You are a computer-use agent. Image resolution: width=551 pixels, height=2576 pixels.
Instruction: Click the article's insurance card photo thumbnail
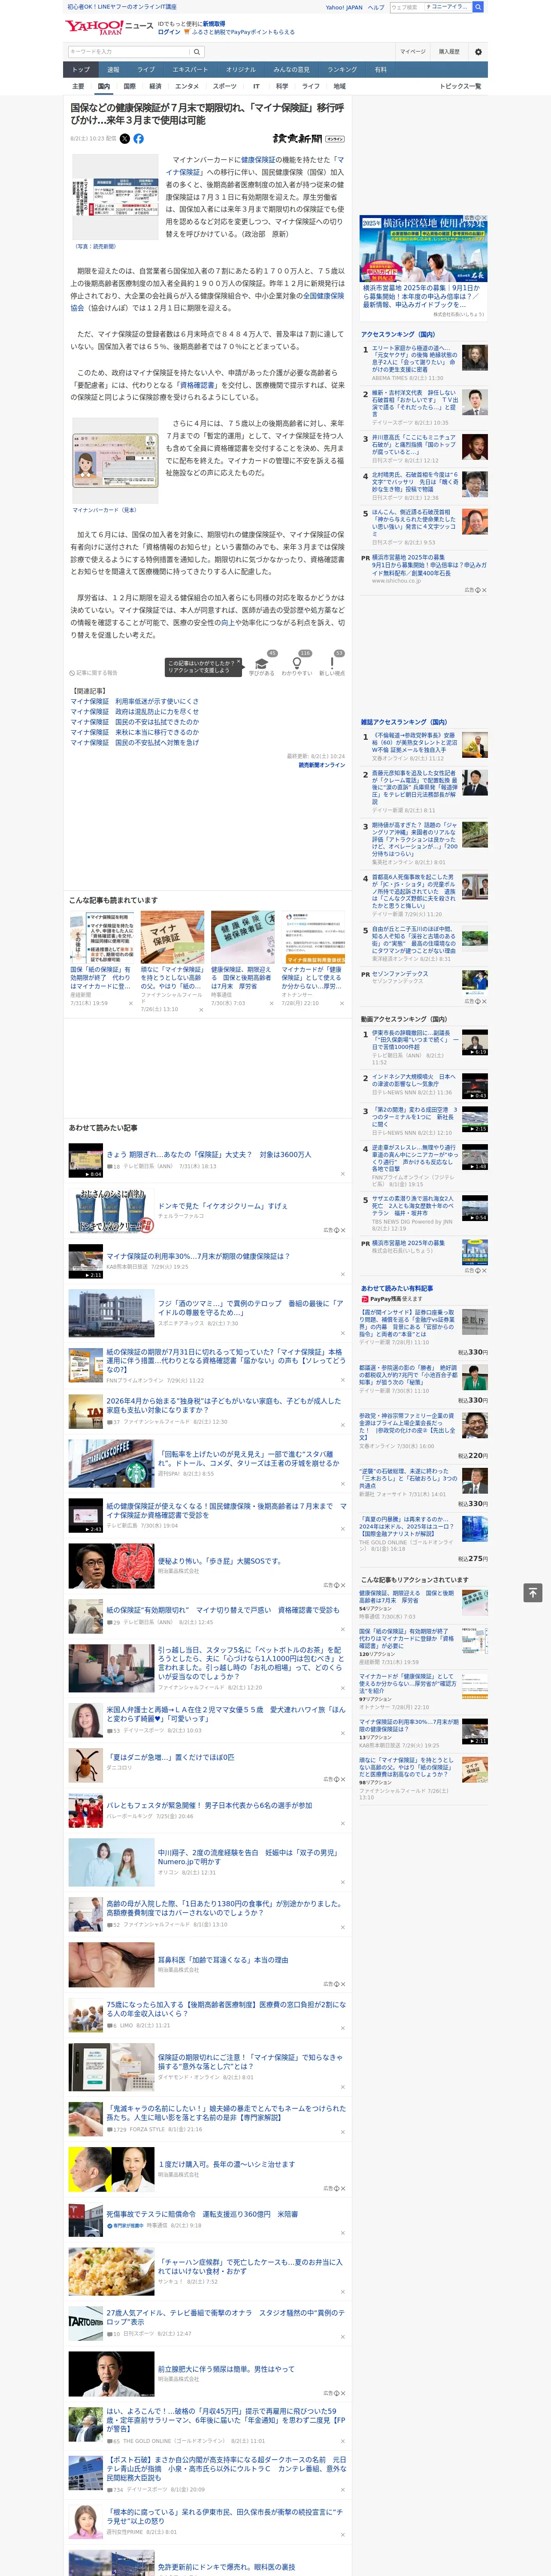115,197
